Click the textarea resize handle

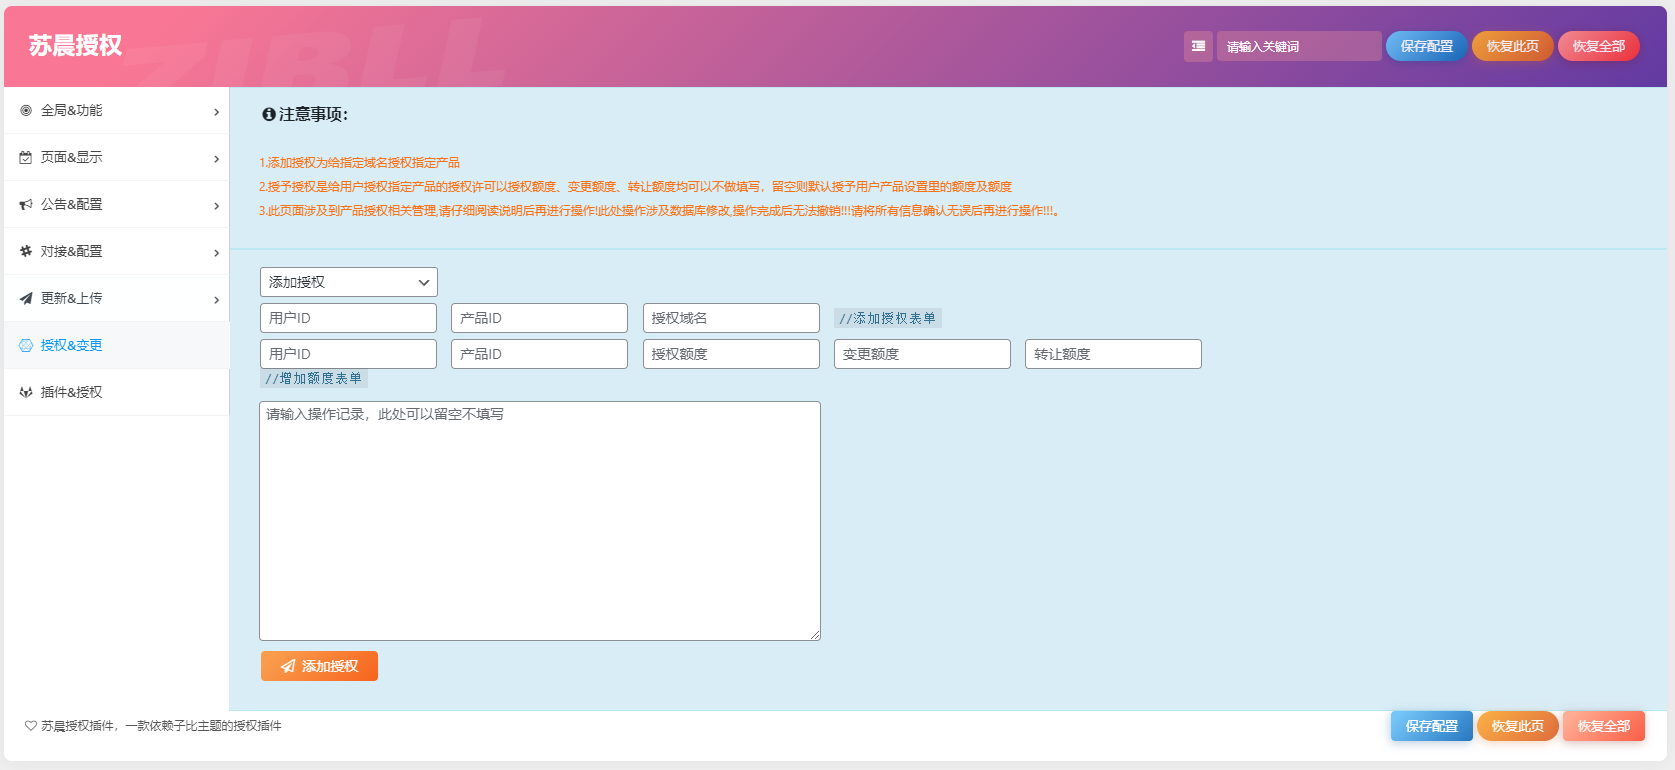click(815, 635)
